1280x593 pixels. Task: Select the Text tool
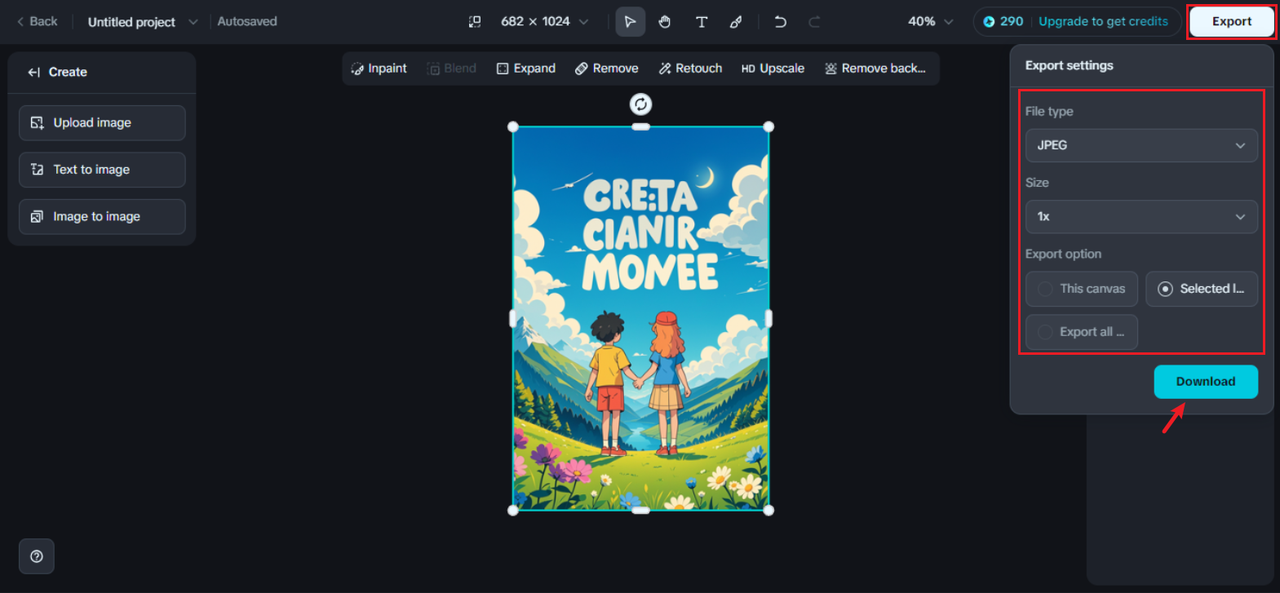(701, 21)
